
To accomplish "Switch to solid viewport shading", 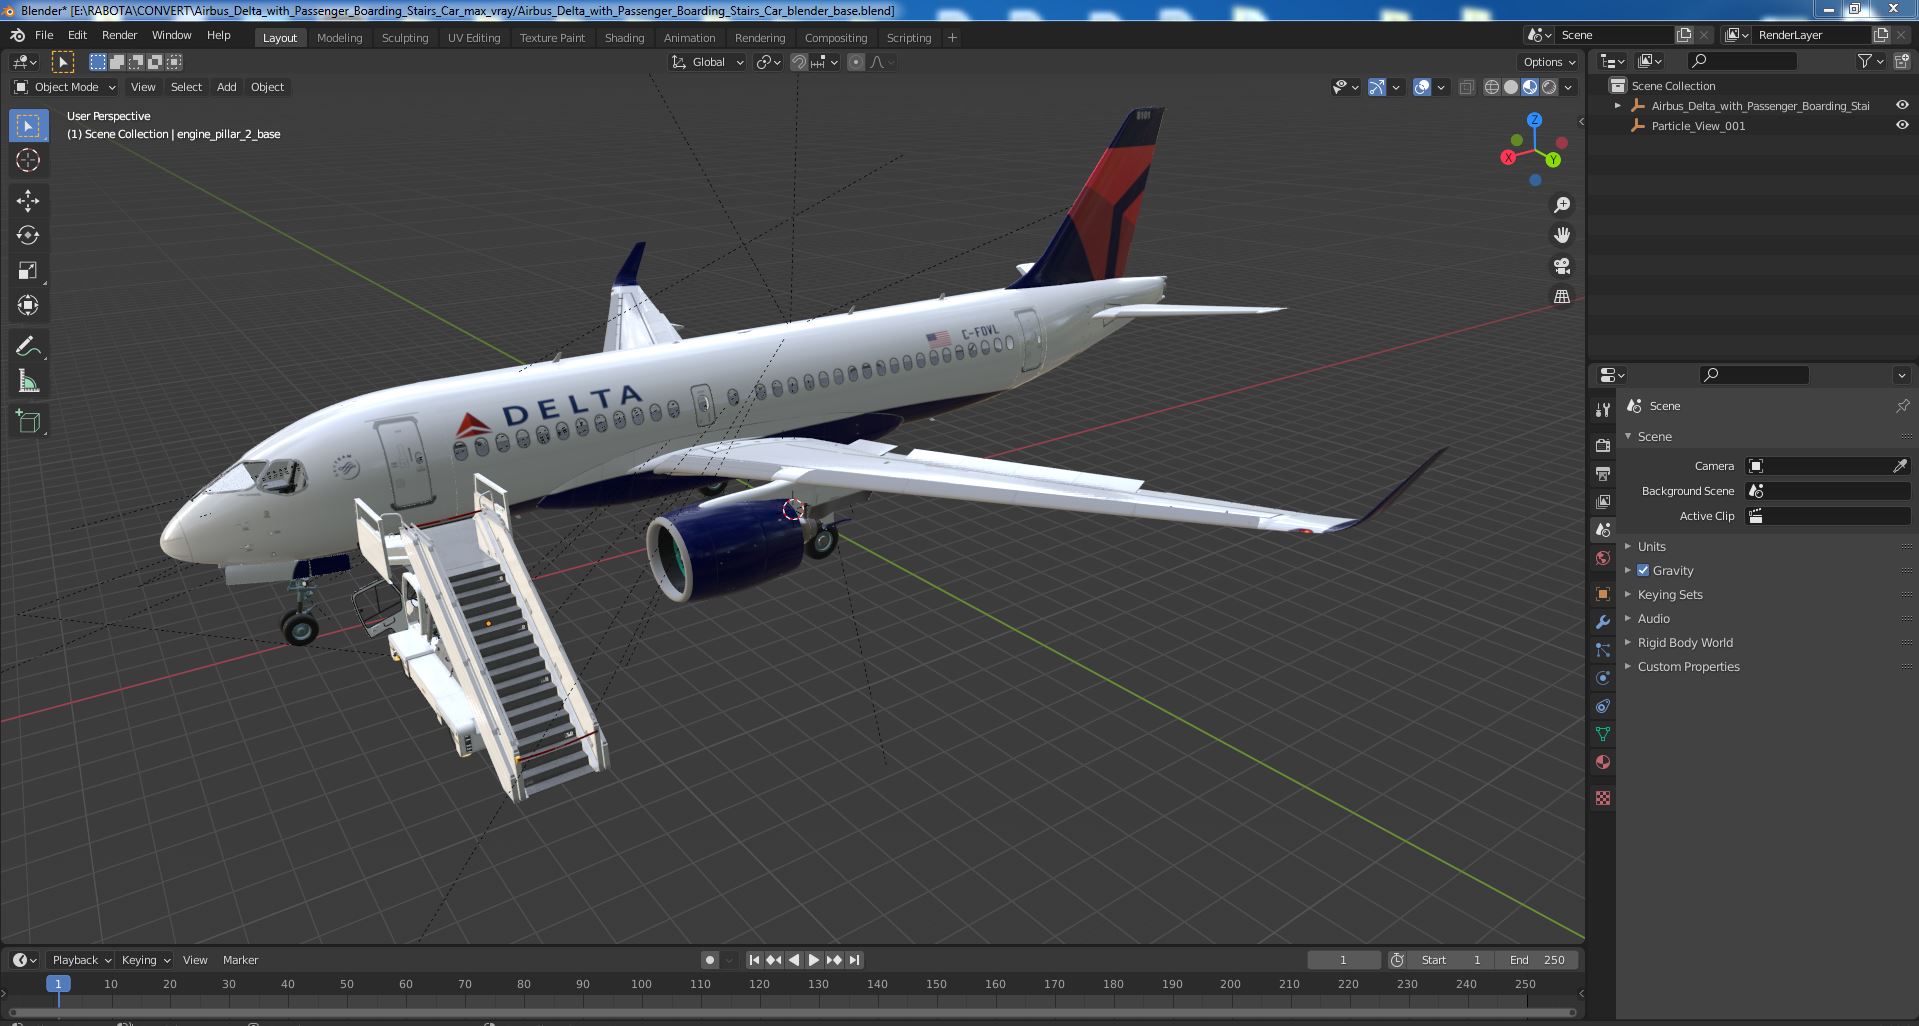I will click(1511, 87).
